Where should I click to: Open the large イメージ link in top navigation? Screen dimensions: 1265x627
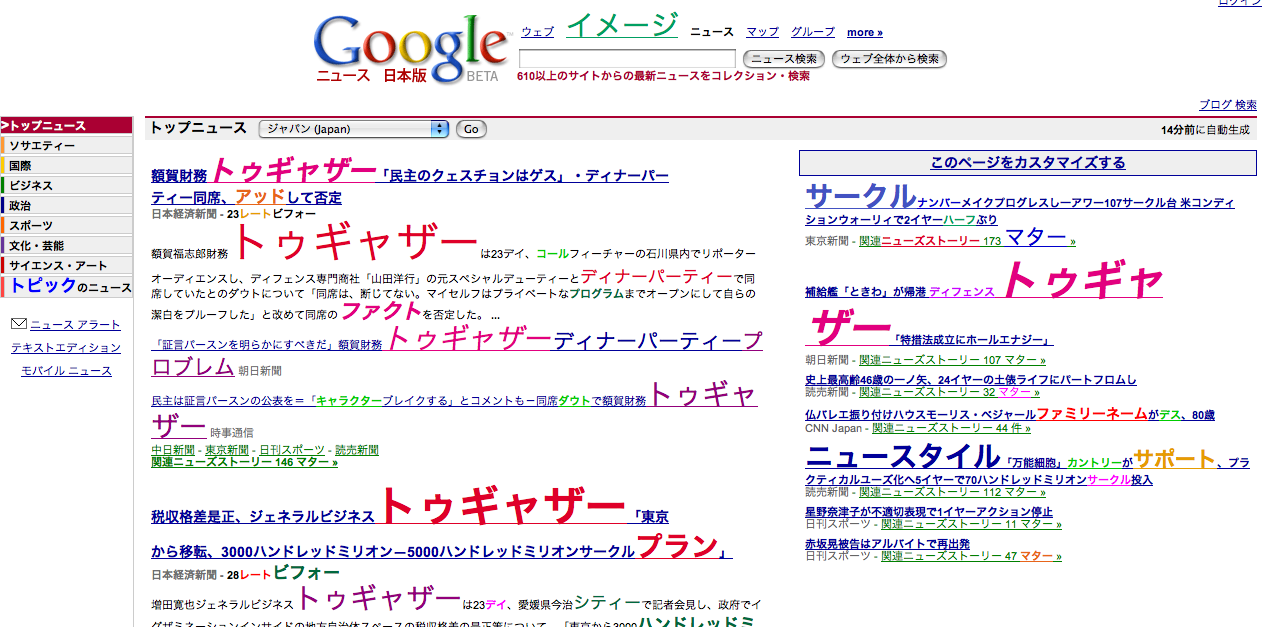point(622,24)
